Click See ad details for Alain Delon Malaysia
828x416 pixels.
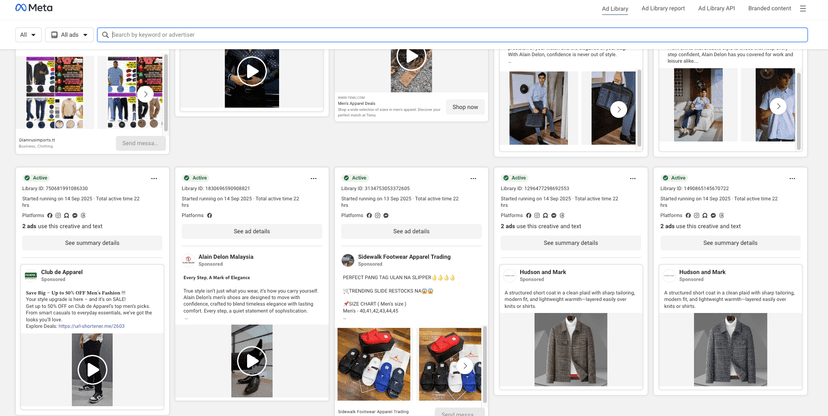(251, 231)
